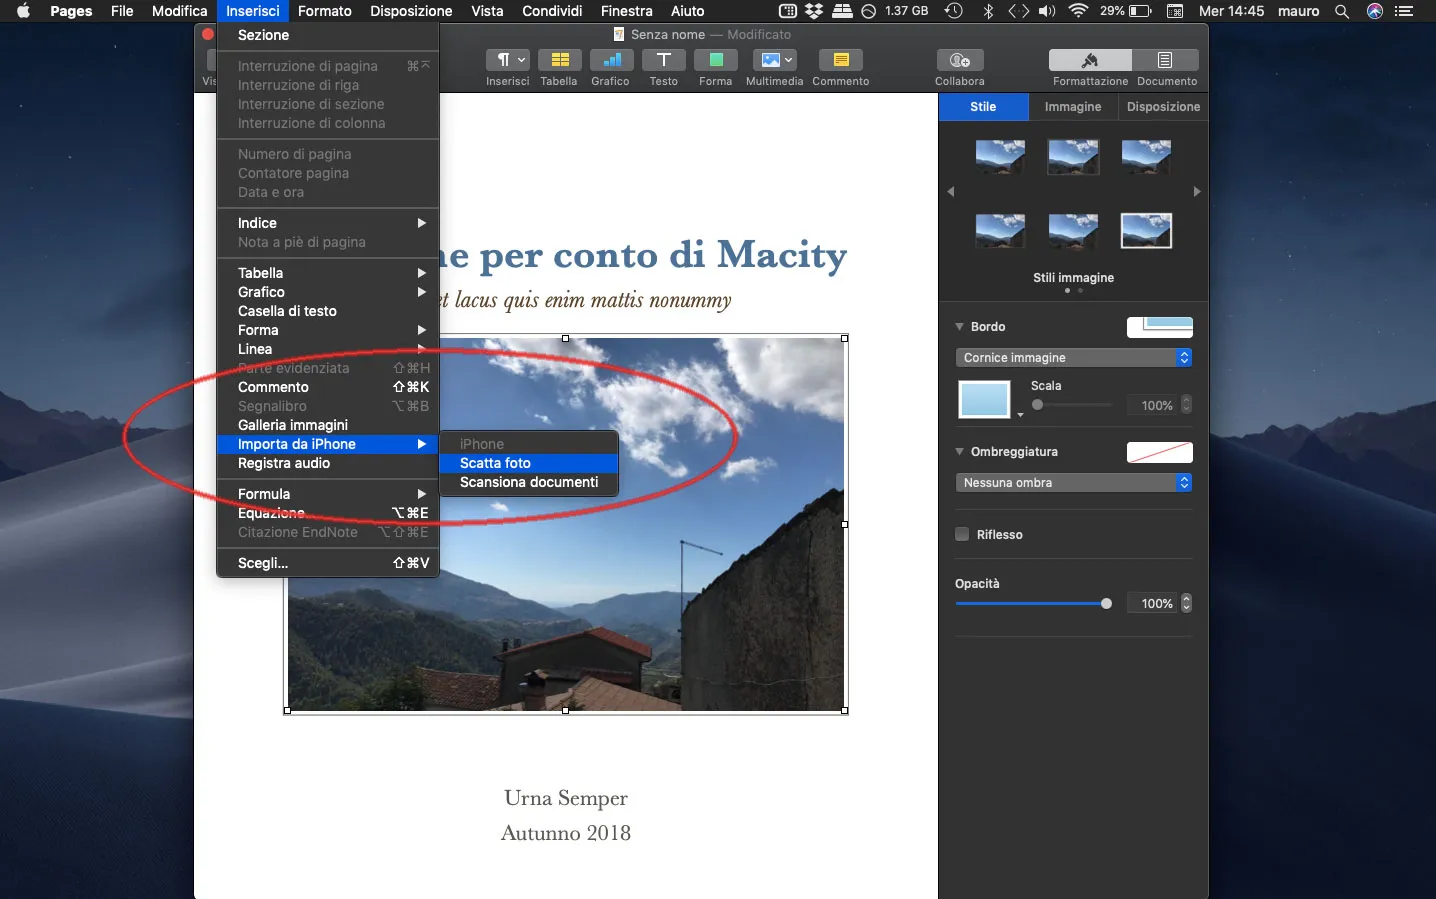
Task: Click the Forma shape toolbar icon
Action: (x=716, y=60)
